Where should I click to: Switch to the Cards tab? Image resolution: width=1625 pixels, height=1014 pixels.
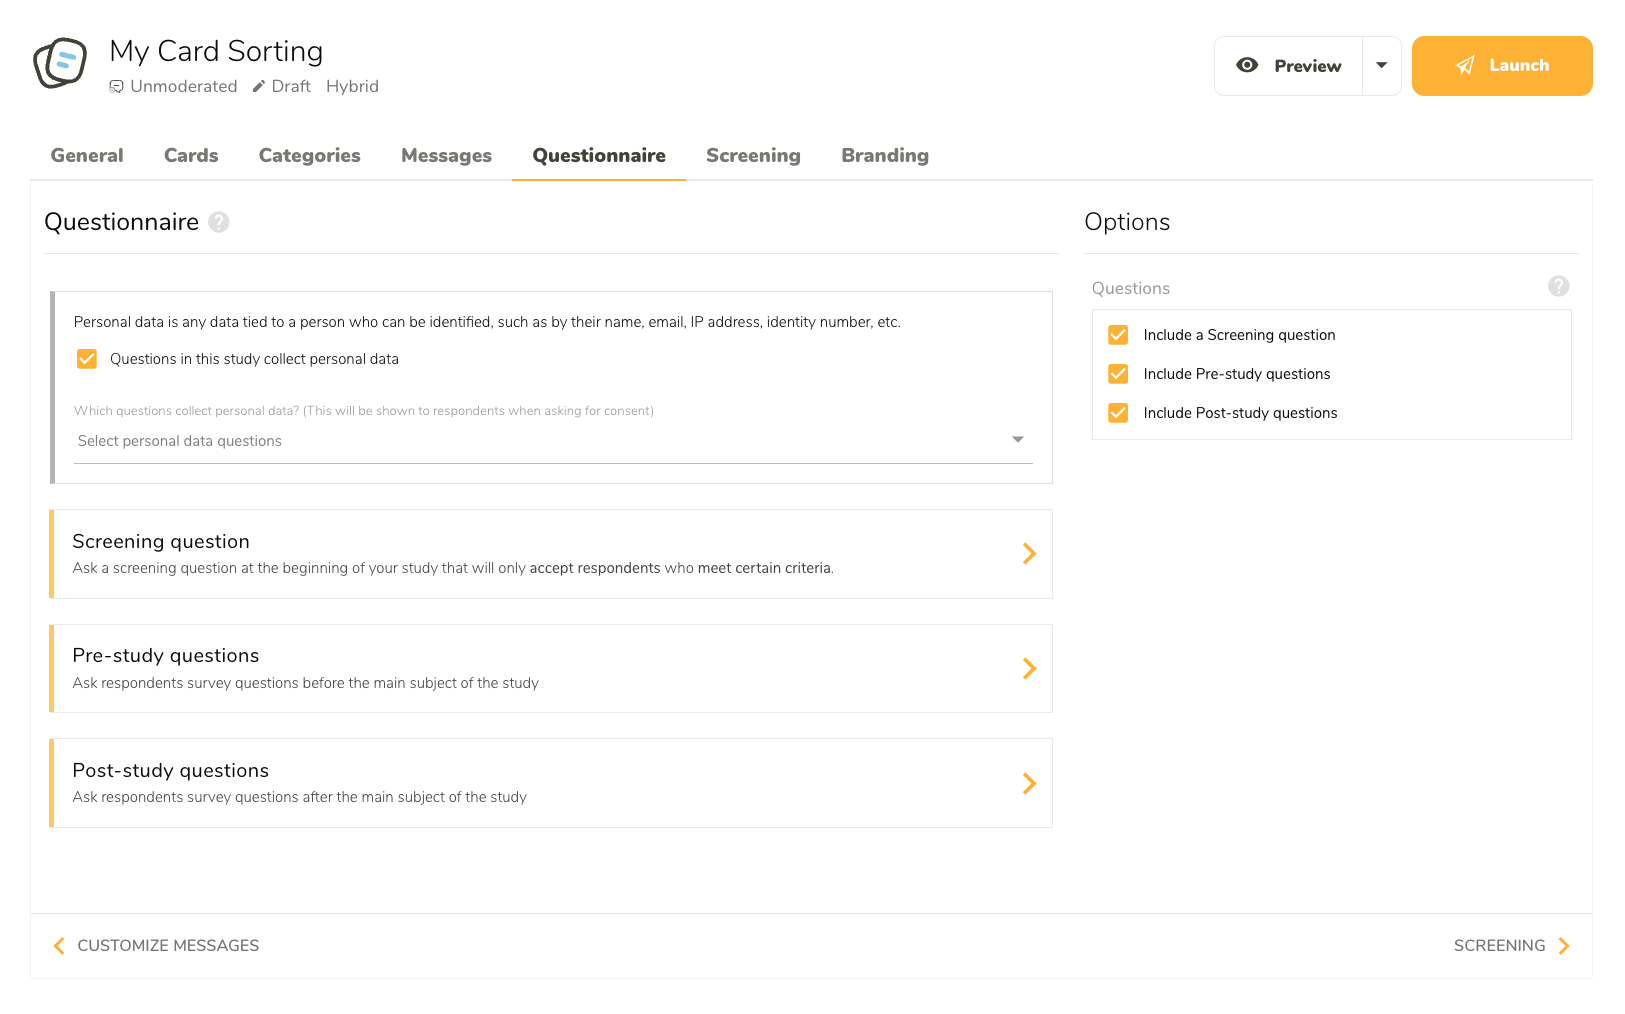point(191,155)
